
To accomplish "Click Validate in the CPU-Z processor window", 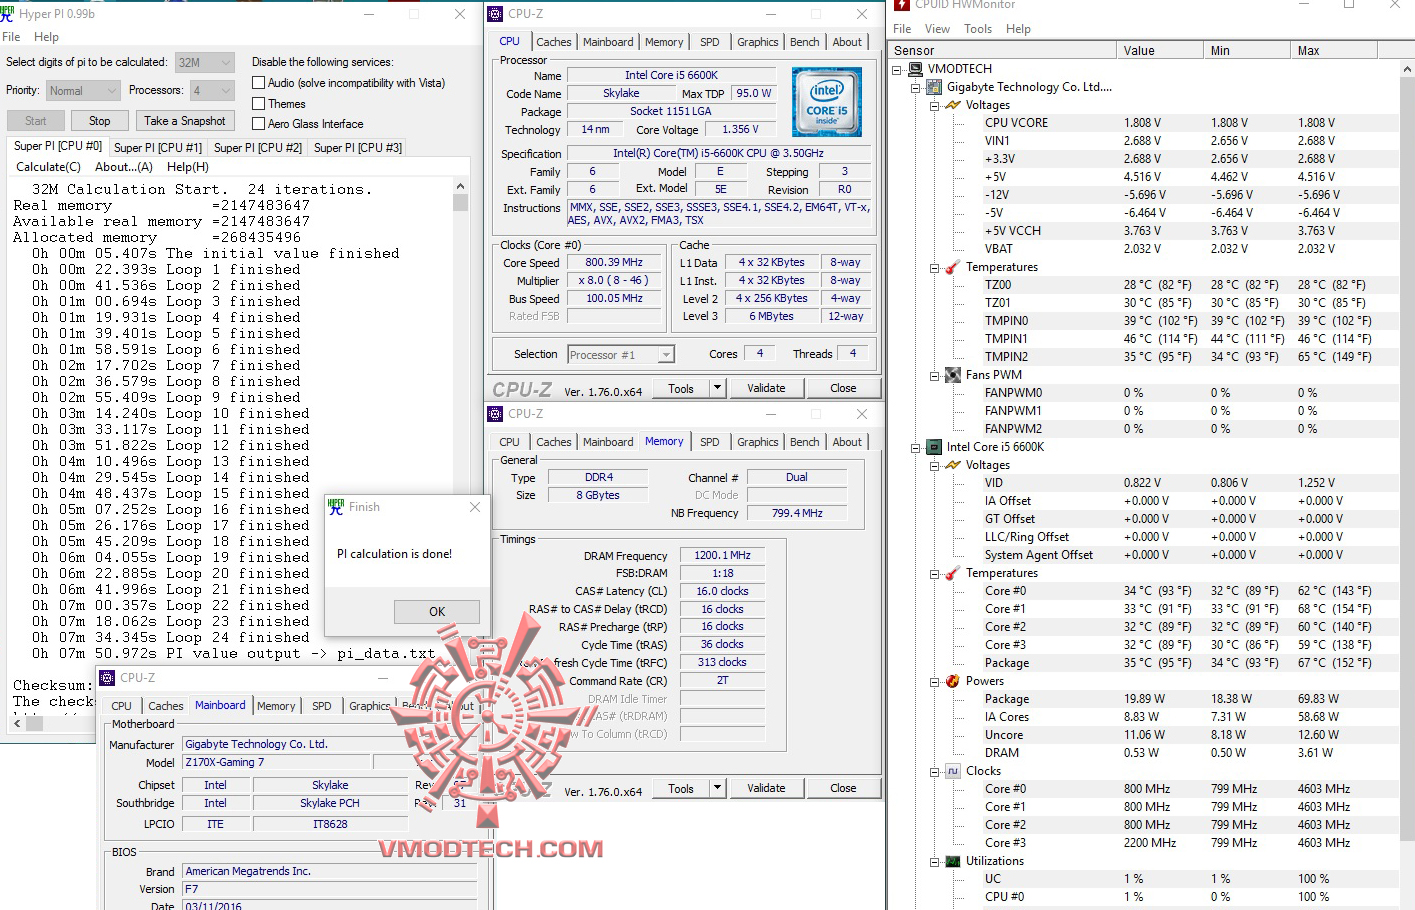I will 766,388.
